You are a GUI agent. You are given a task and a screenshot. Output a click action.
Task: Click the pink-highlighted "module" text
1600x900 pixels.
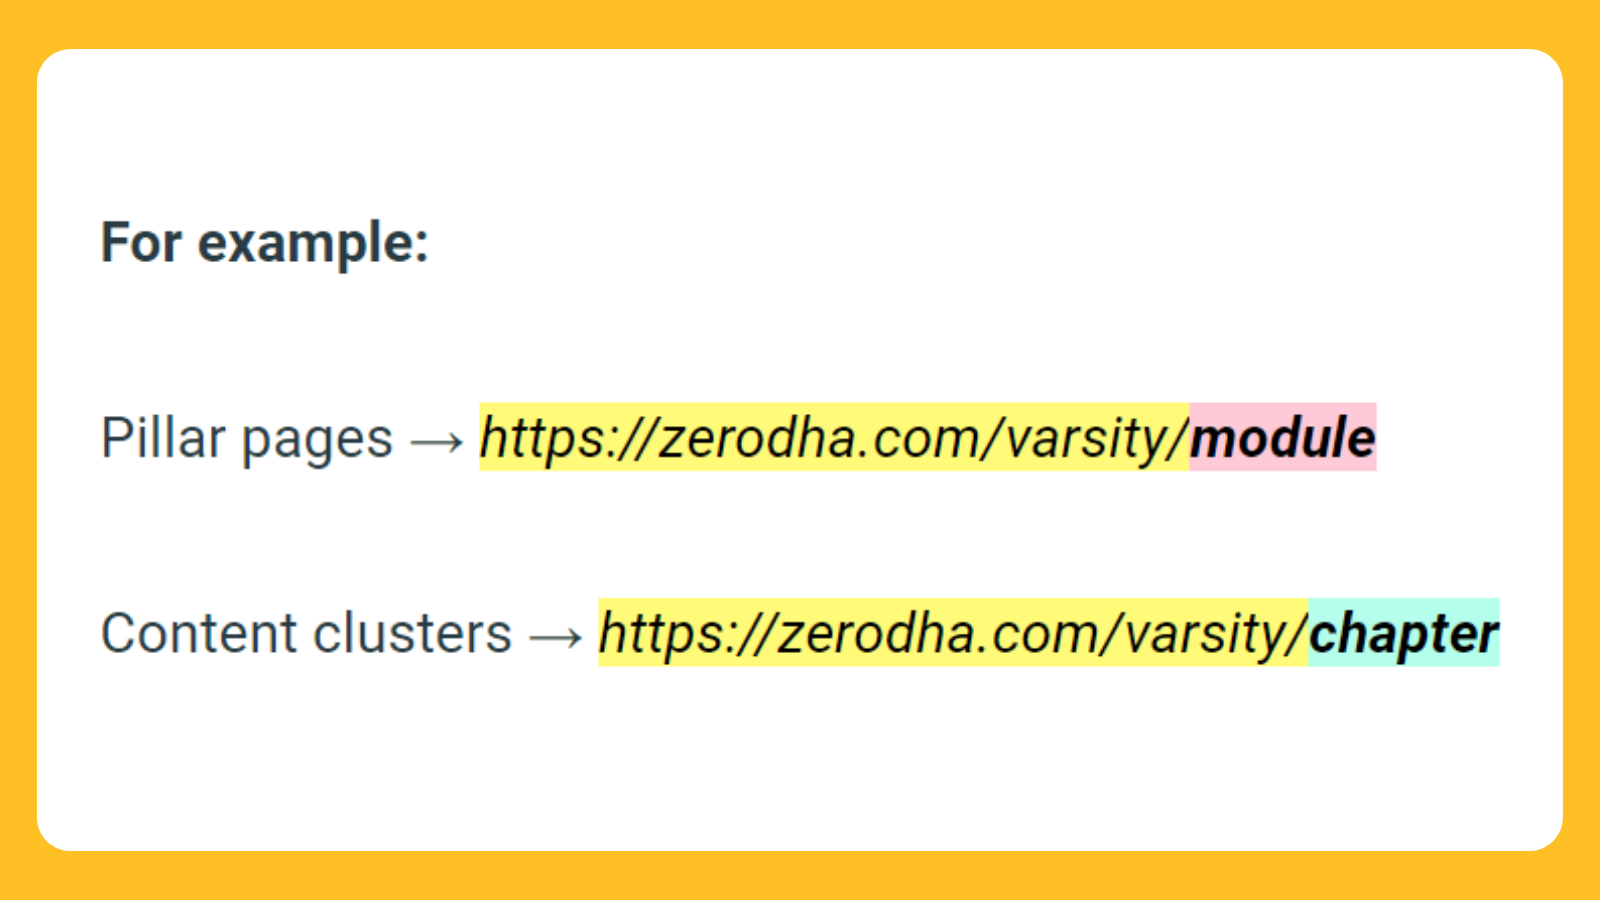[1283, 437]
